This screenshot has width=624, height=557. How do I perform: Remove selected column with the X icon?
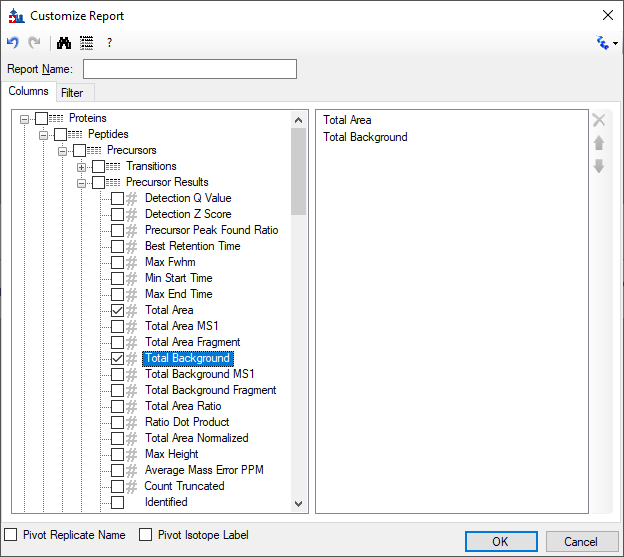pos(599,120)
